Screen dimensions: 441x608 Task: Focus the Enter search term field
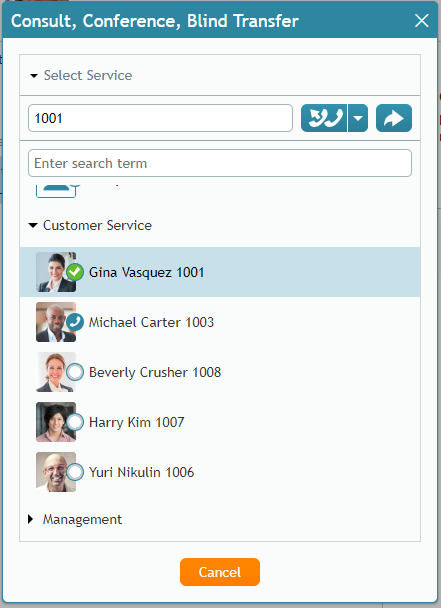click(220, 163)
